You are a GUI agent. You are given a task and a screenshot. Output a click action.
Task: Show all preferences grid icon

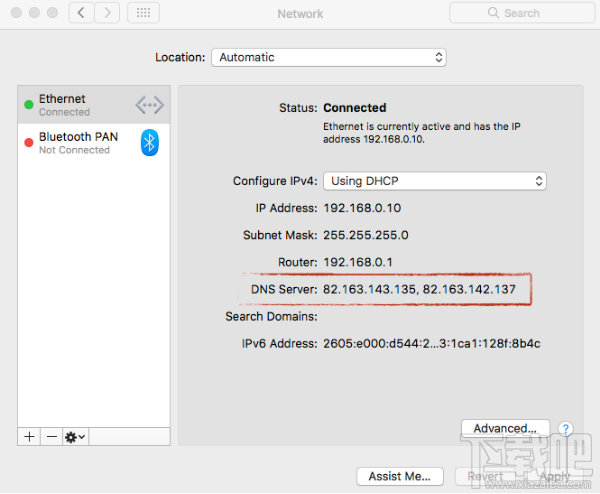[x=143, y=14]
